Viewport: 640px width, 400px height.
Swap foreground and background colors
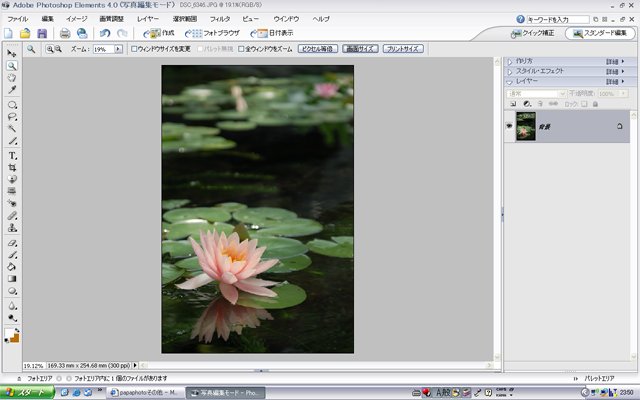point(17,330)
